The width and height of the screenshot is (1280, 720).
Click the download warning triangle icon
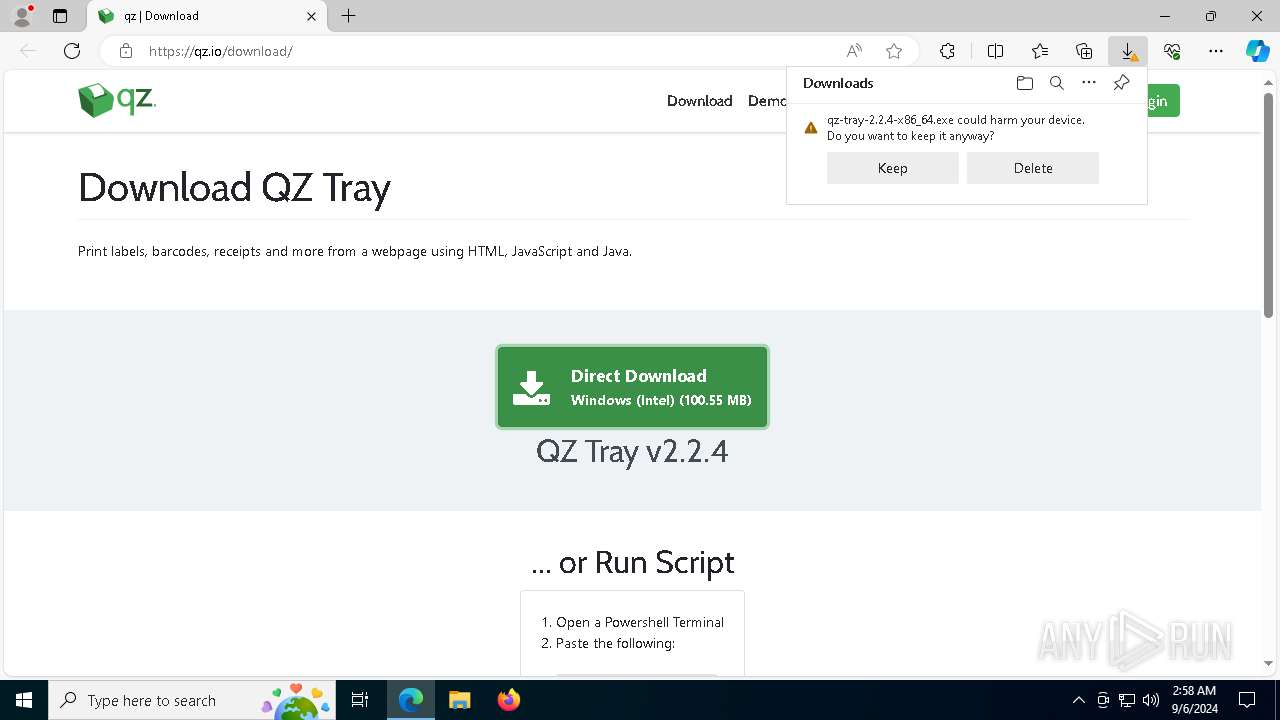tap(811, 128)
